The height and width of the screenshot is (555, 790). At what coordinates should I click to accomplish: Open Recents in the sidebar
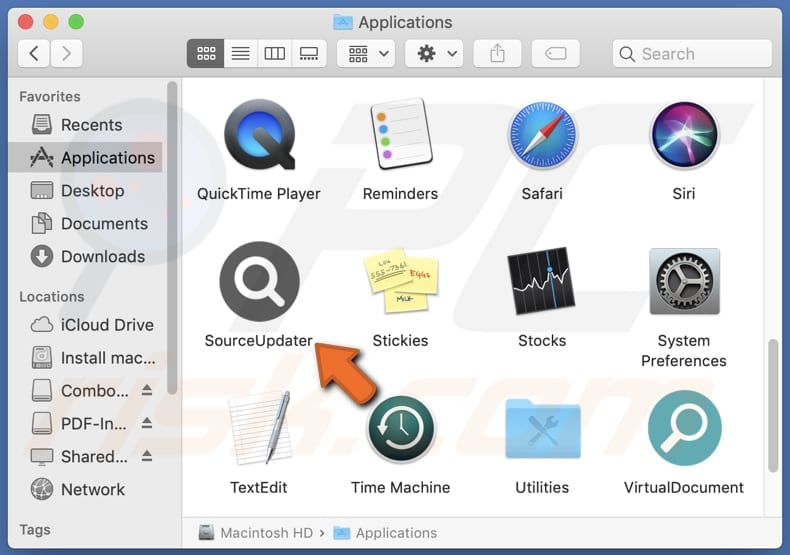point(85,125)
